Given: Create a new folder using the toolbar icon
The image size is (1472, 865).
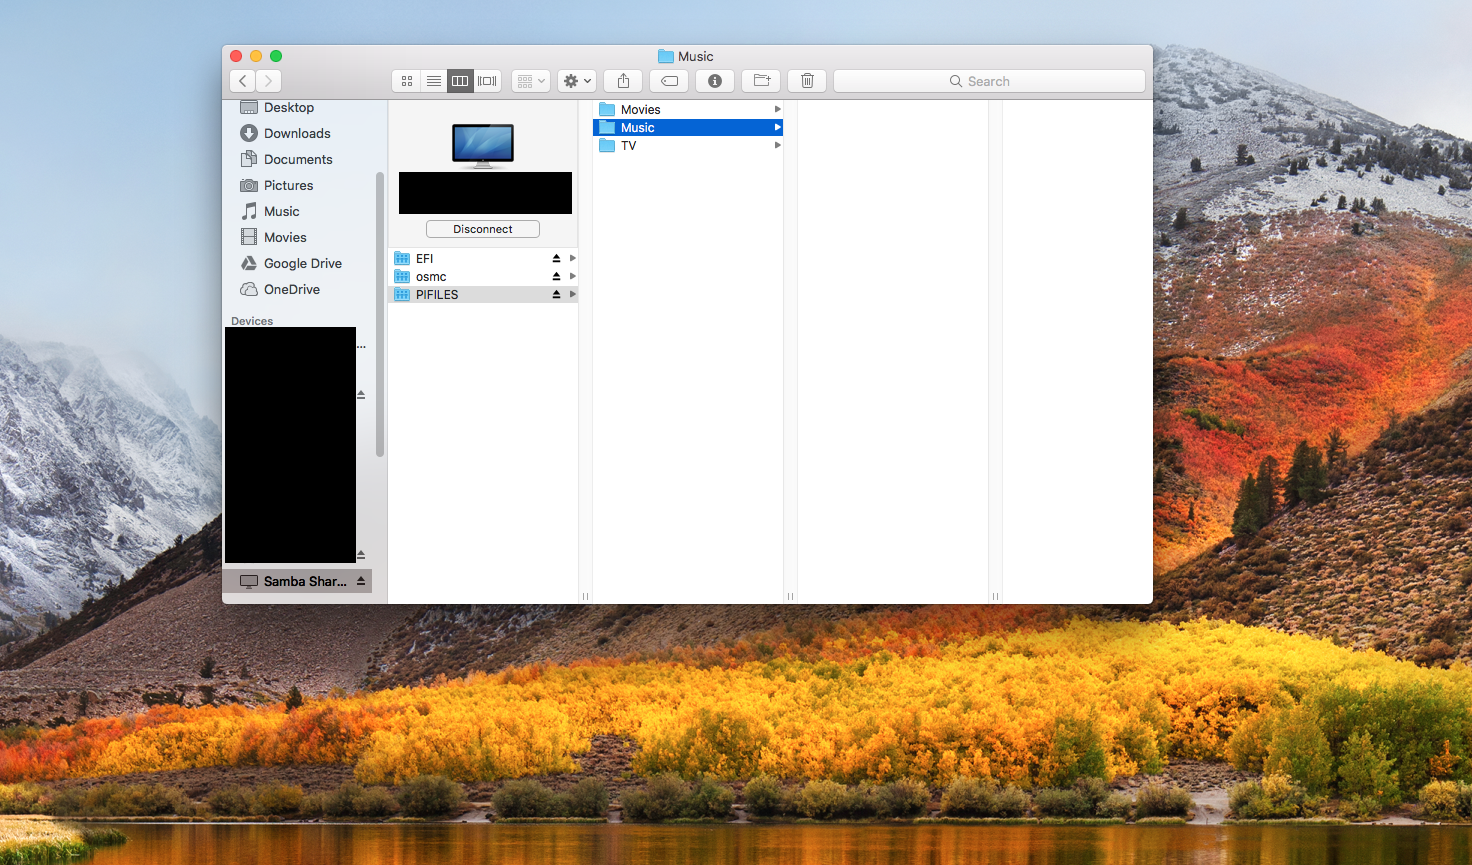Looking at the screenshot, I should coord(761,81).
